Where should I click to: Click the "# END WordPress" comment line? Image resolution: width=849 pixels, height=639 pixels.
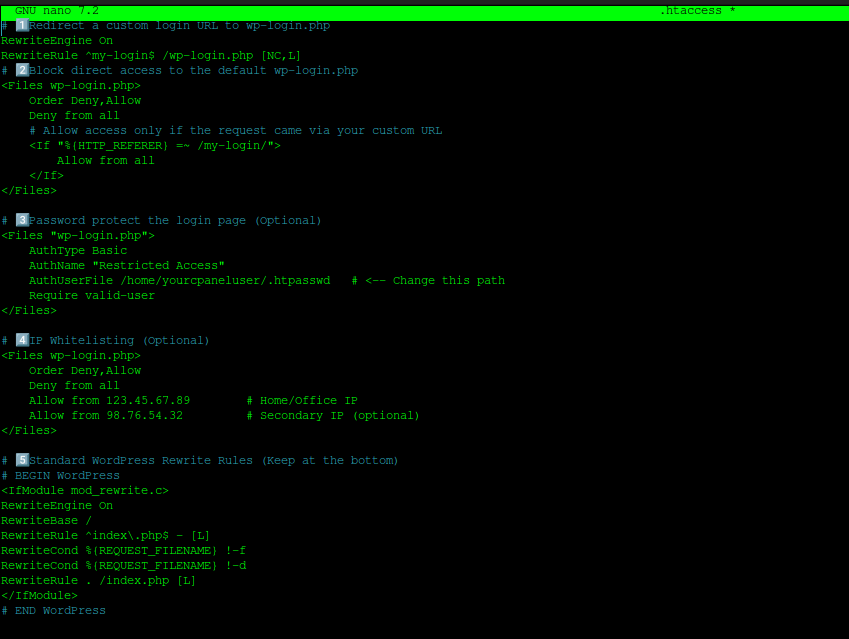tap(53, 610)
